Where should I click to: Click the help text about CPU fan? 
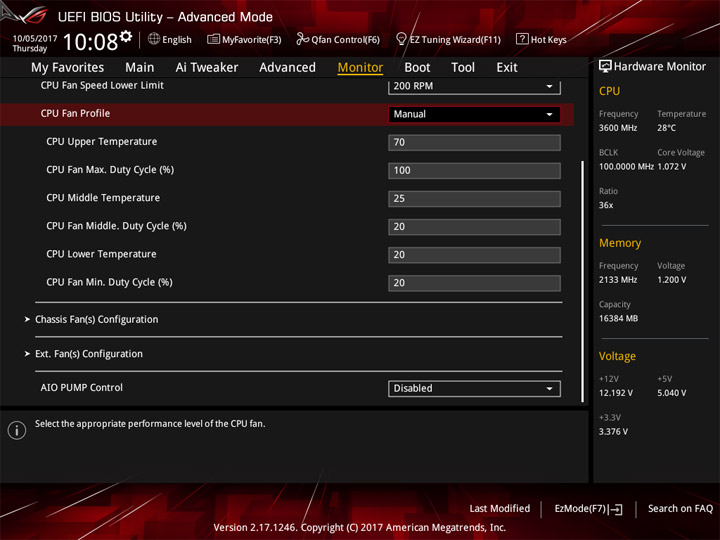tap(150, 423)
